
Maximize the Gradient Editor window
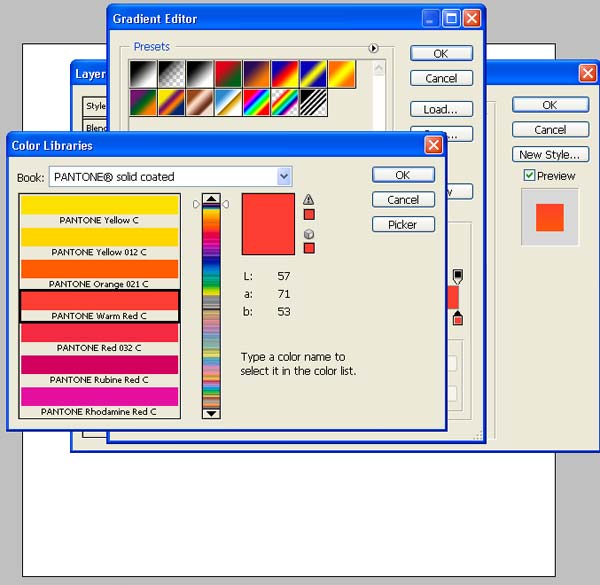pyautogui.click(x=452, y=18)
